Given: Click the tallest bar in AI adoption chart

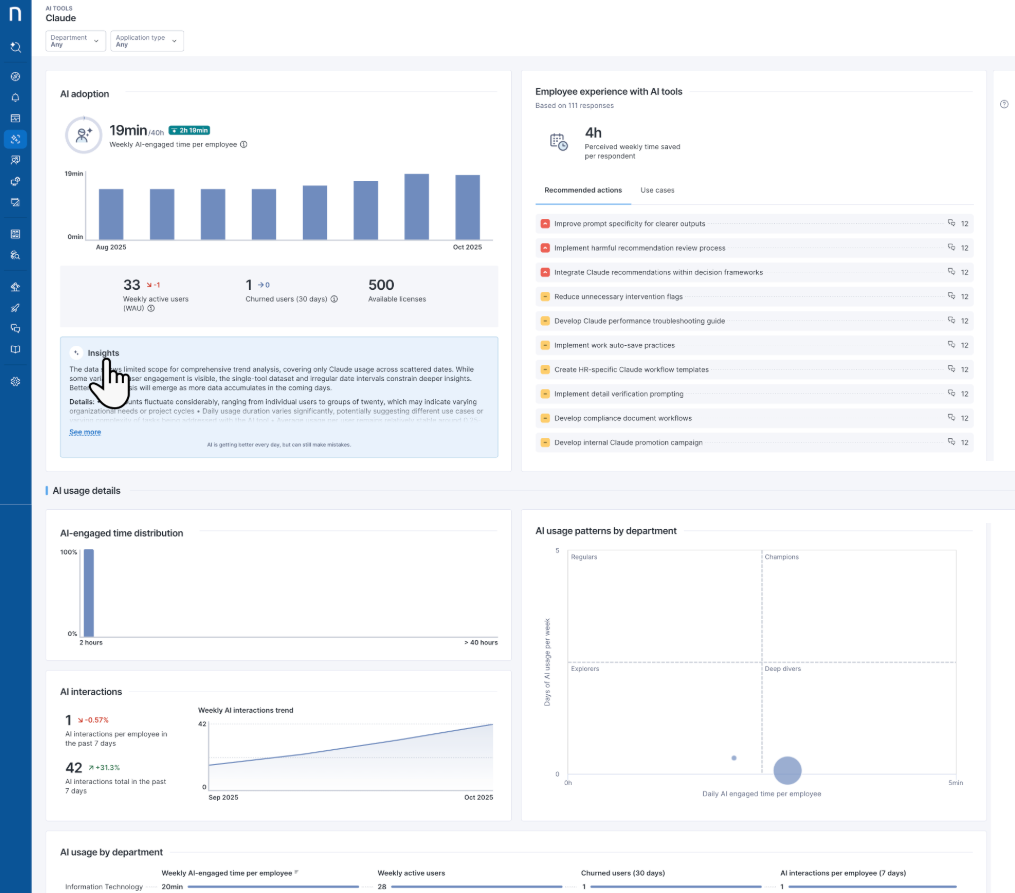Looking at the screenshot, I should (x=416, y=205).
